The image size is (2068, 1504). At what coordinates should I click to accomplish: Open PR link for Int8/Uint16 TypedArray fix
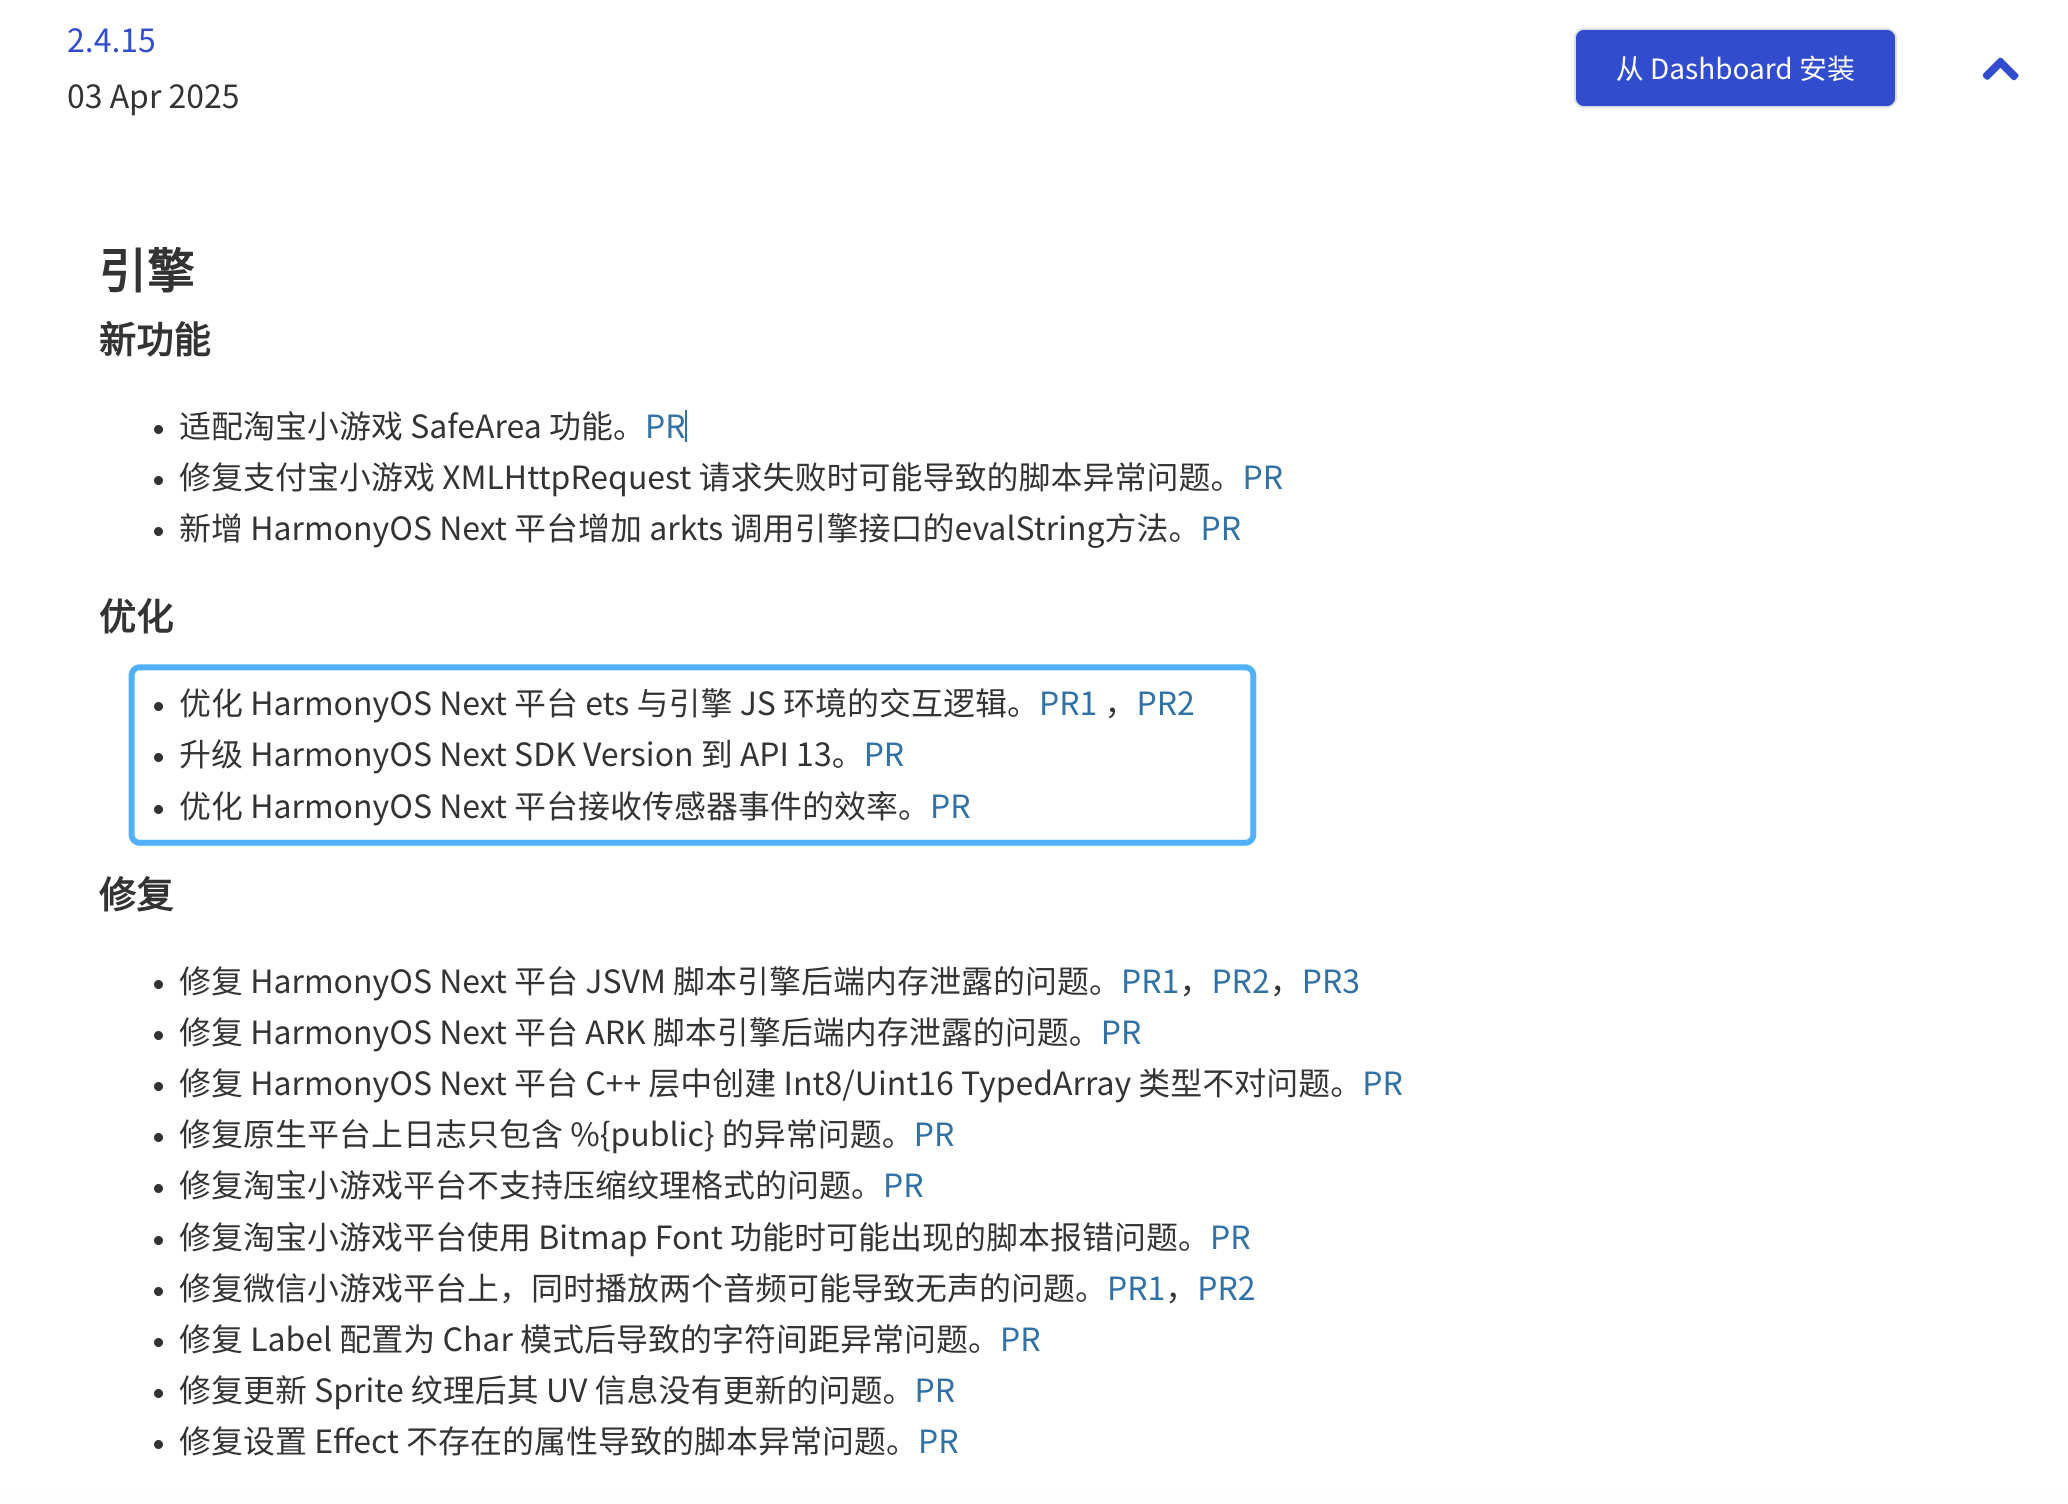pyautogui.click(x=1382, y=1084)
